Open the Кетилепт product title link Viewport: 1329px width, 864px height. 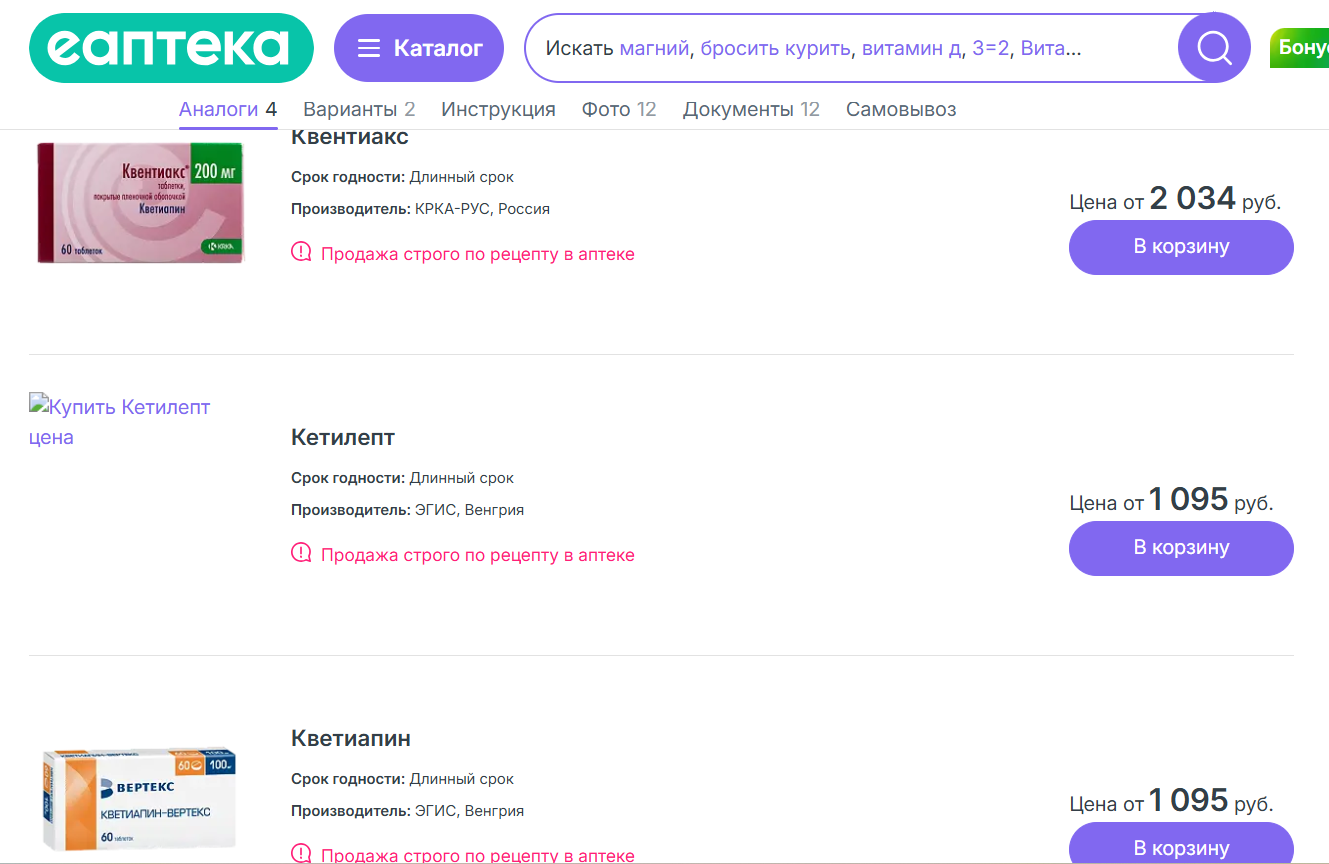[x=343, y=437]
